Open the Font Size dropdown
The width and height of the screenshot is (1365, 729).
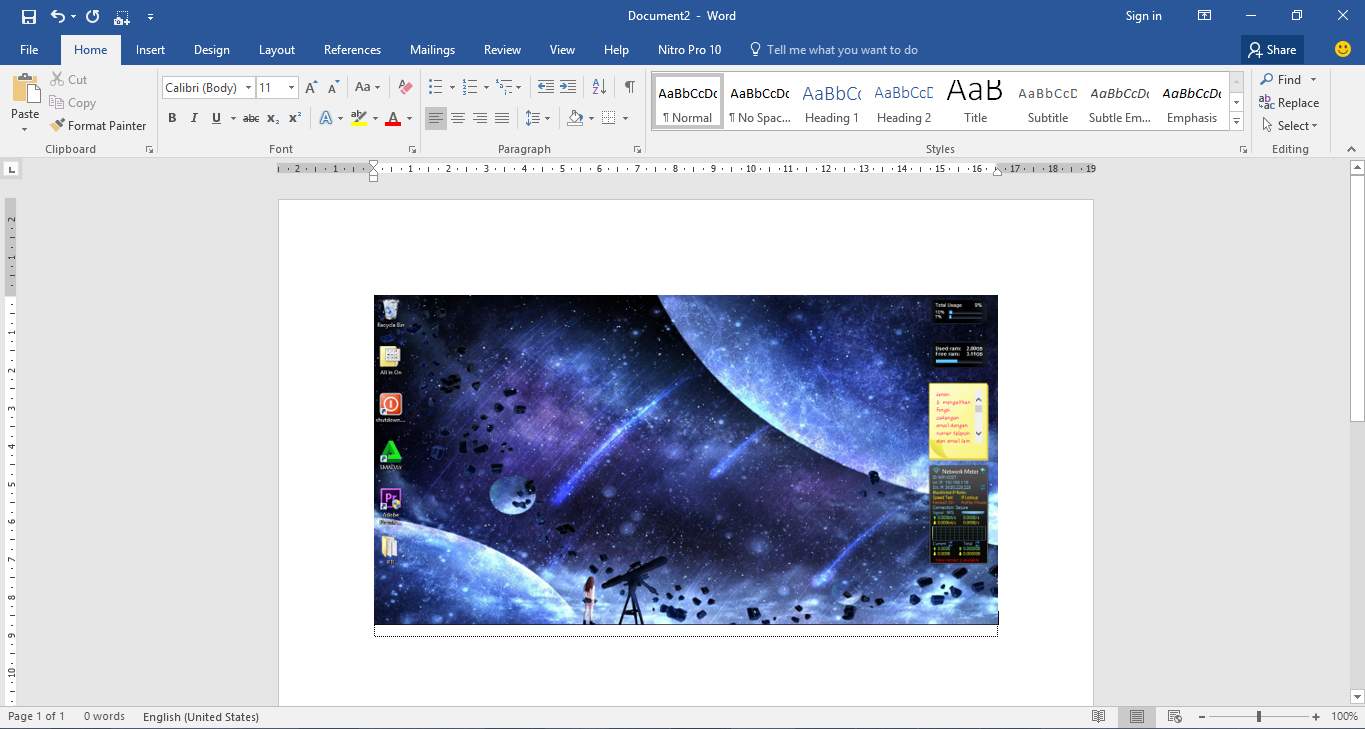tap(293, 87)
